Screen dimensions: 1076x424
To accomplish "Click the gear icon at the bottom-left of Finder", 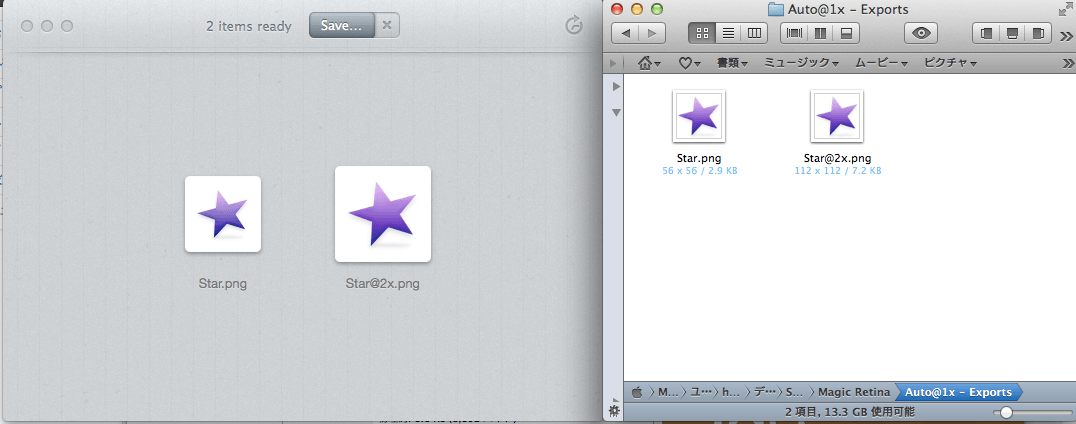I will click(614, 411).
